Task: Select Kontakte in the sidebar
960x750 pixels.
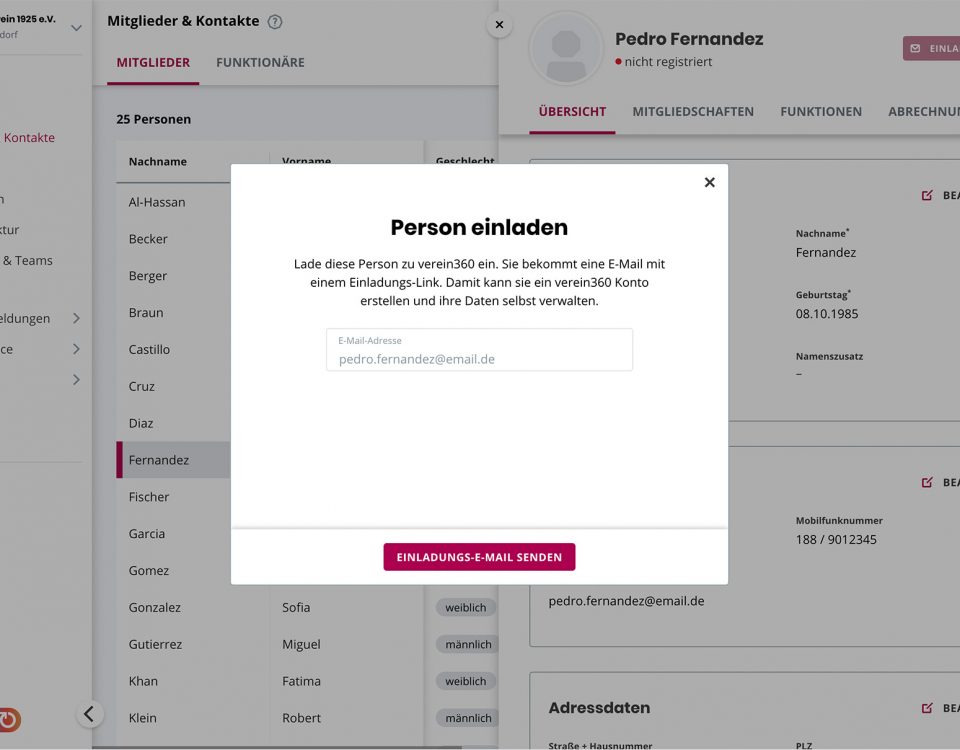Action: [29, 138]
